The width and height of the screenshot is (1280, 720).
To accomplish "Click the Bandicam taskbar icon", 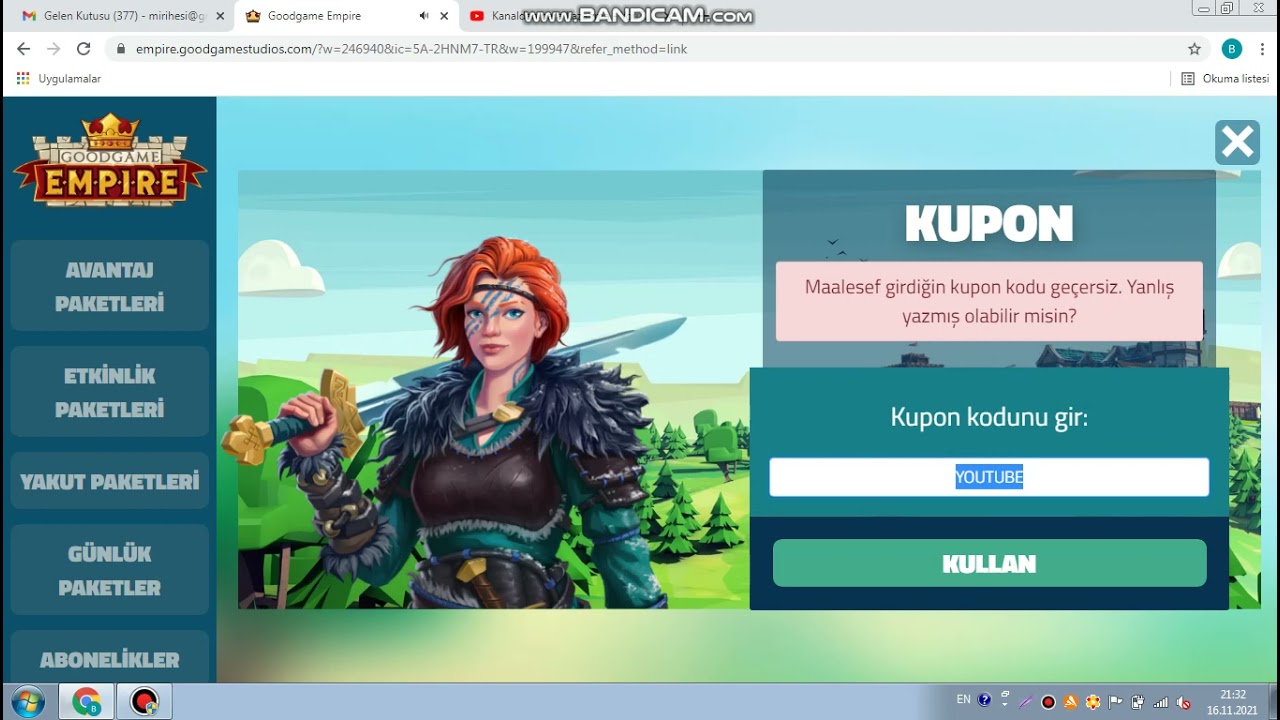I will [x=145, y=701].
